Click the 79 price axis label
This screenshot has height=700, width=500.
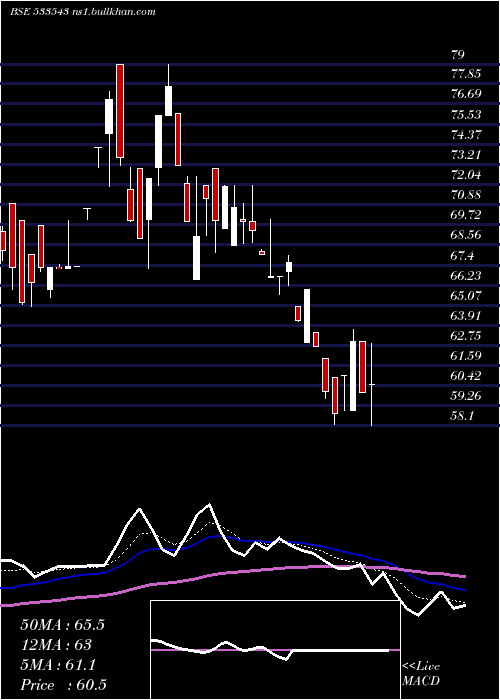pyautogui.click(x=458, y=54)
